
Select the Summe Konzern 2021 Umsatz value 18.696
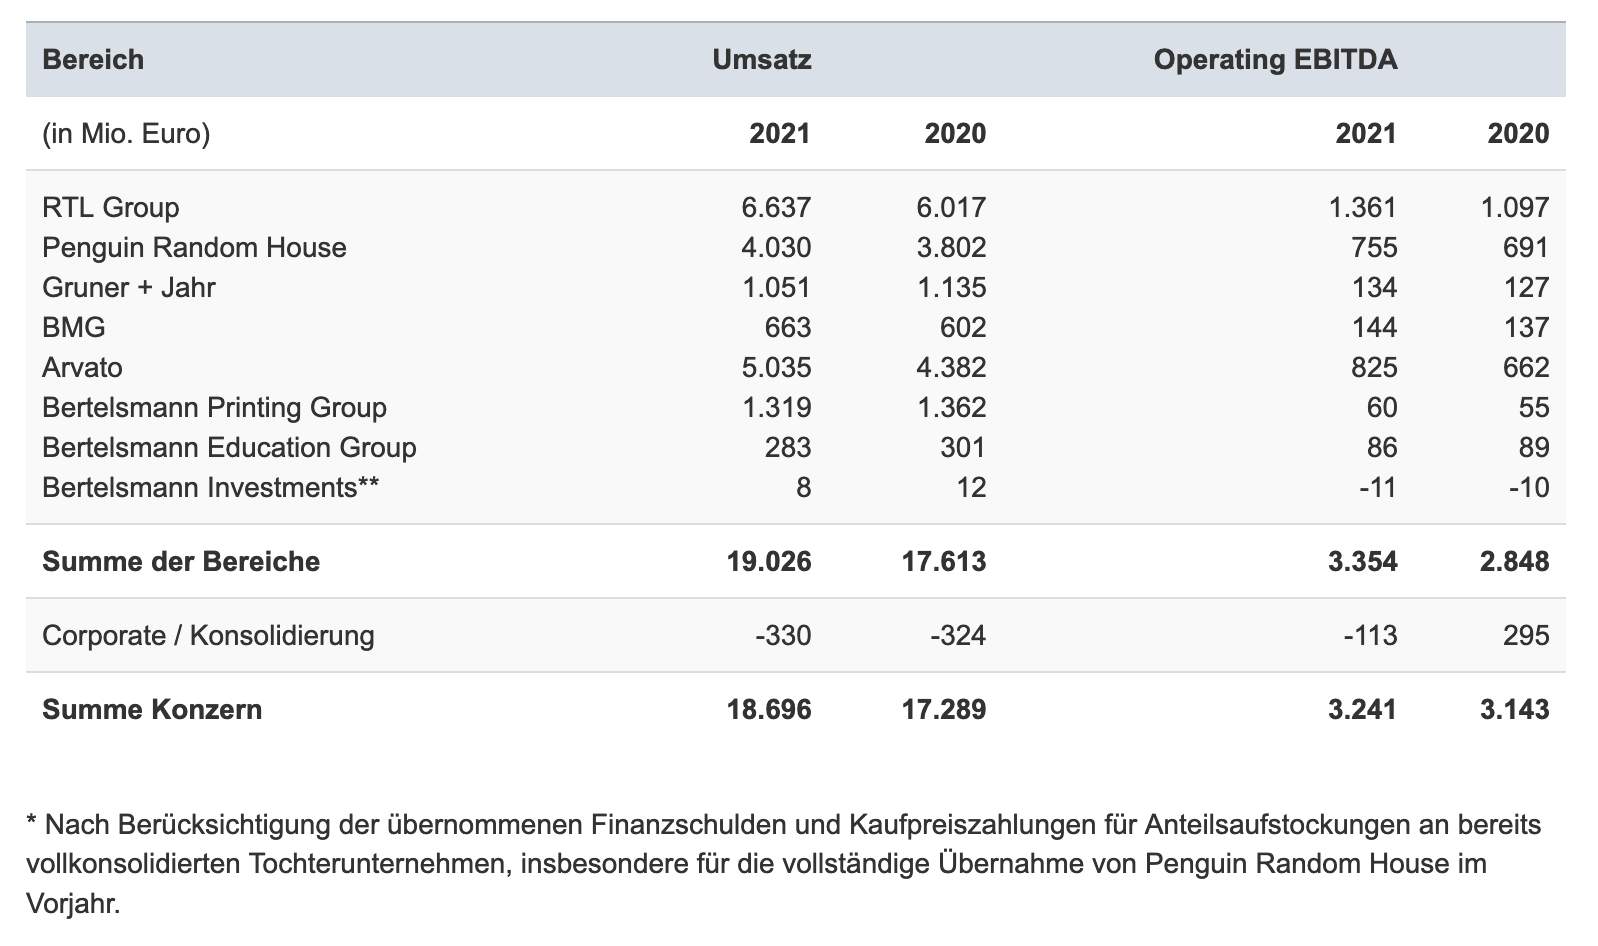click(x=769, y=710)
